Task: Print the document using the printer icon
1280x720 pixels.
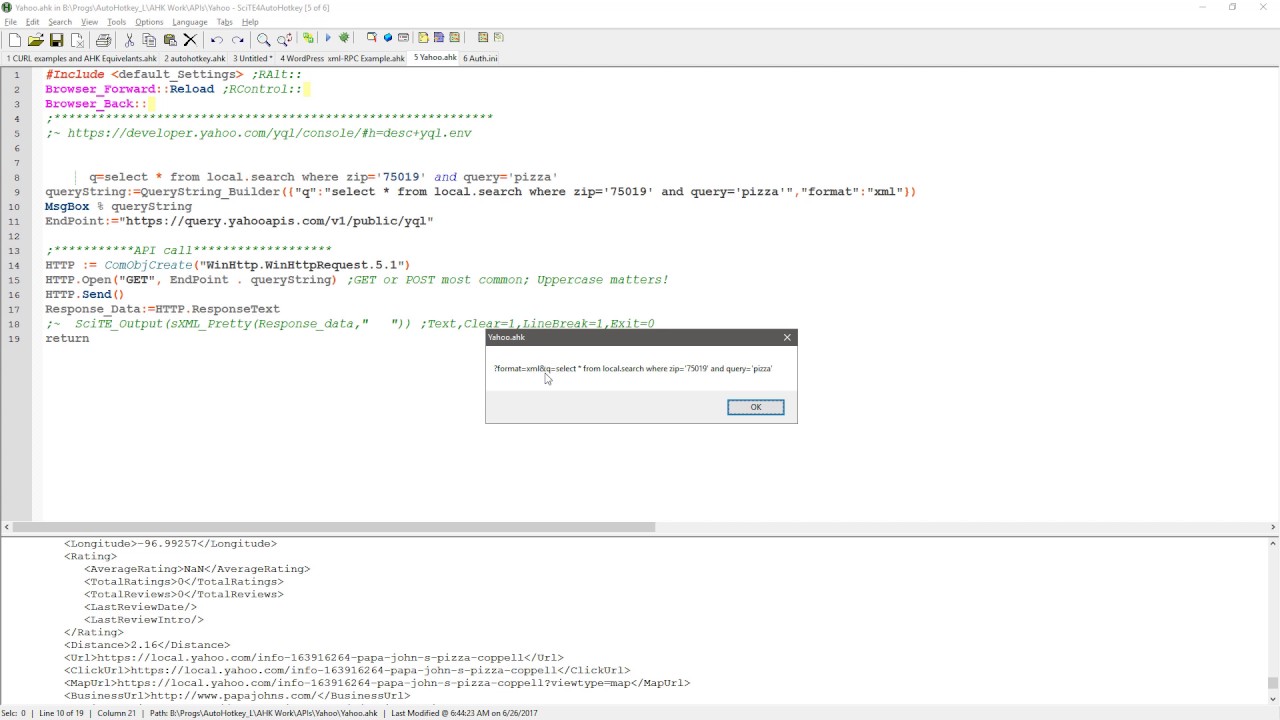Action: coord(103,39)
